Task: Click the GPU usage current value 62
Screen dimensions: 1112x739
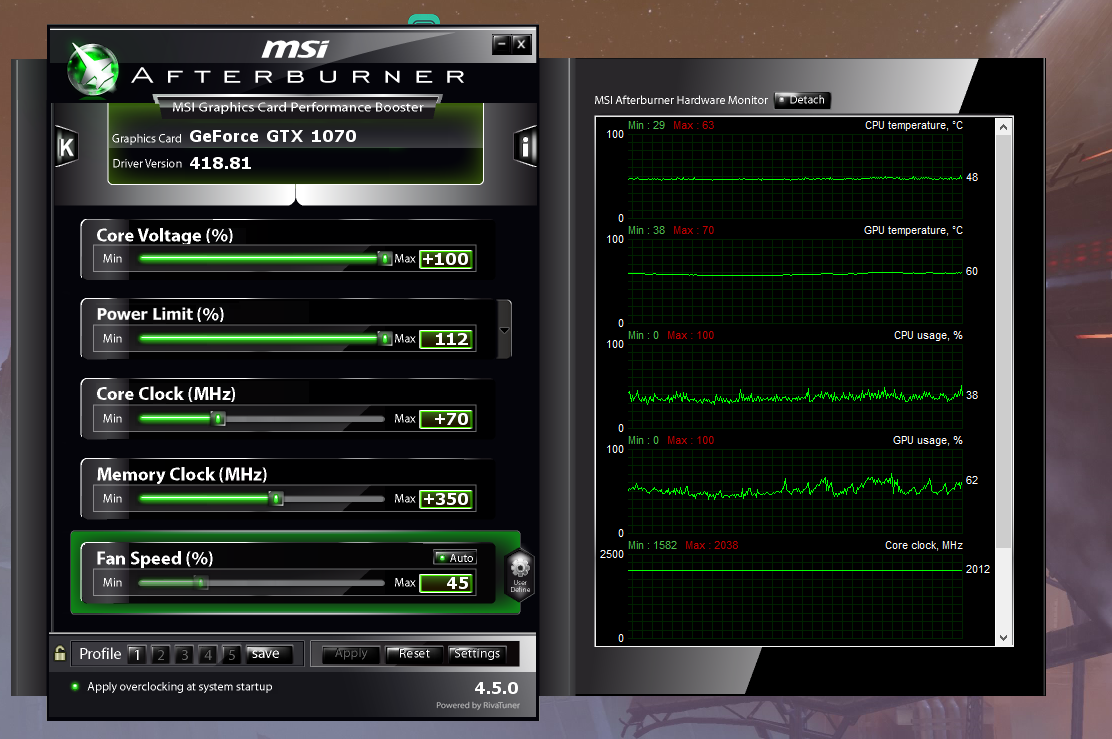Action: click(x=972, y=481)
